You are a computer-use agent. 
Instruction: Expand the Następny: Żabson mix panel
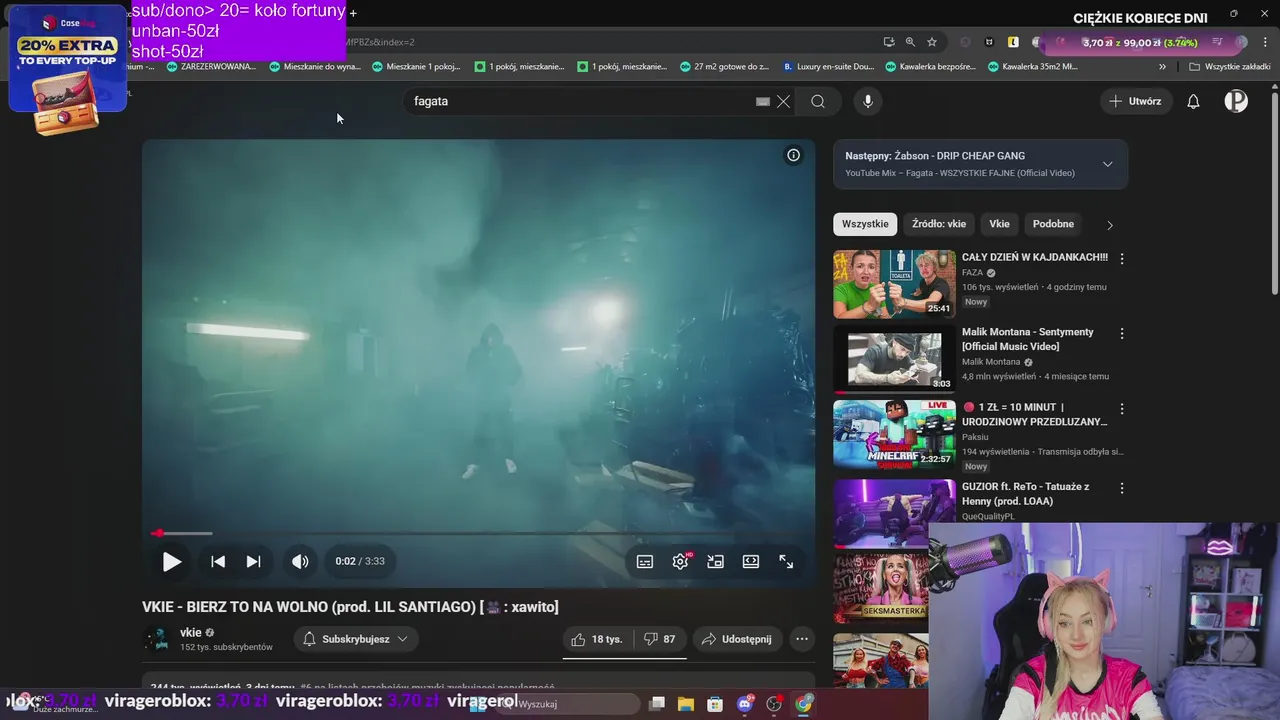1107,164
